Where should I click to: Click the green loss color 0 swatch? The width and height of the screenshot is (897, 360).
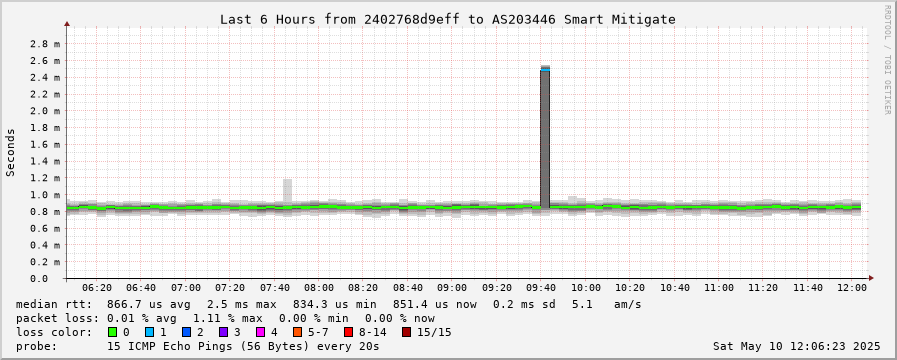(112, 332)
